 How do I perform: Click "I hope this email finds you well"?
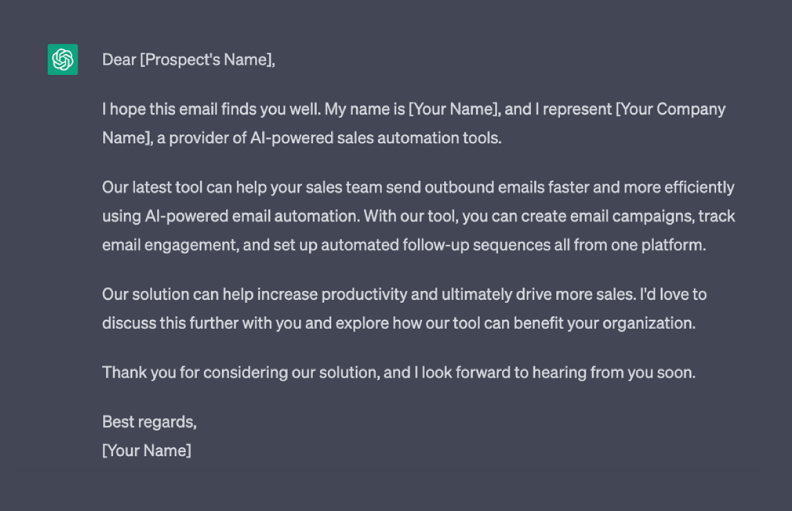(211, 109)
